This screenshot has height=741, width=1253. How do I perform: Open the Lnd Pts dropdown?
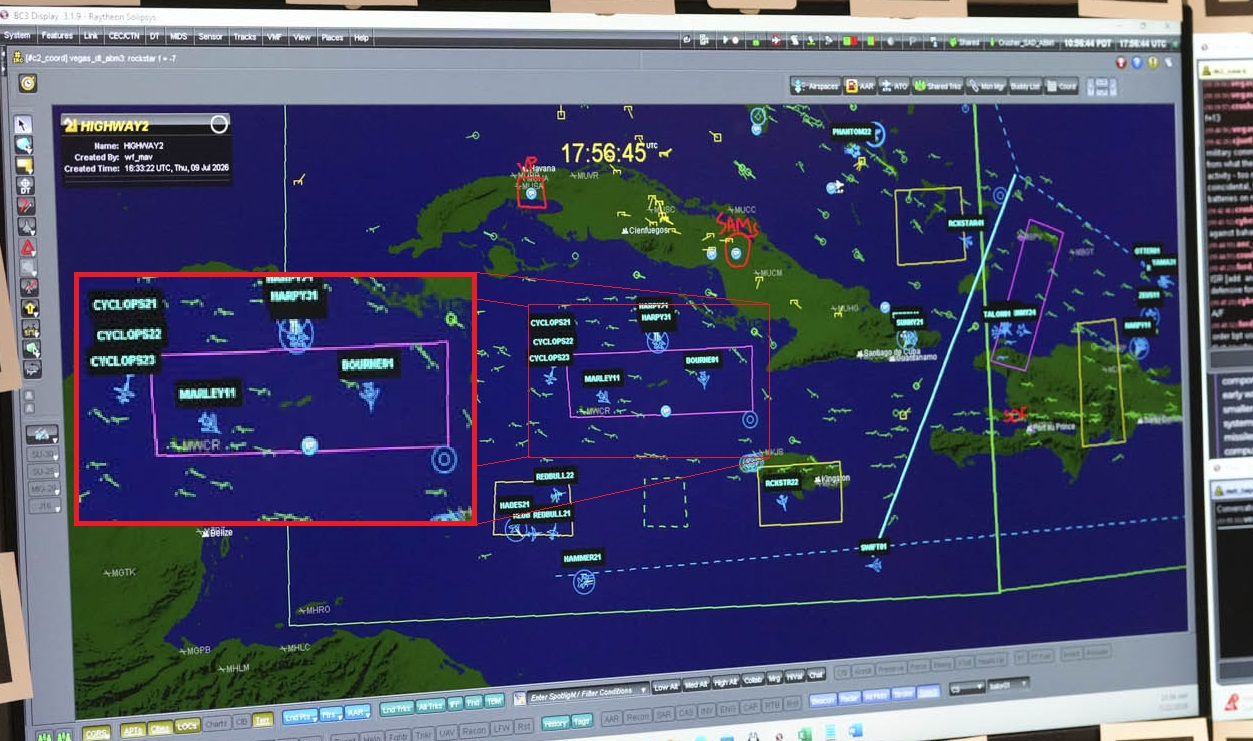300,716
